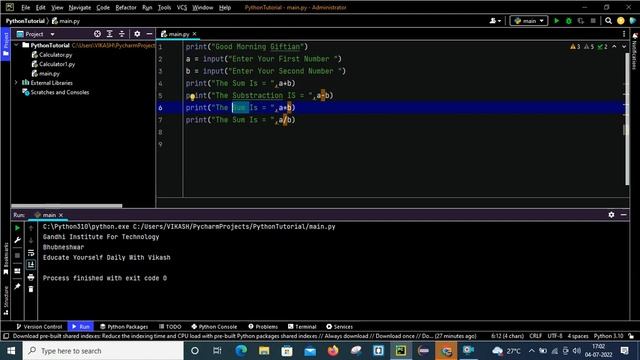Rerun main in the Run panel
This screenshot has height=360, width=640.
[x=17, y=228]
